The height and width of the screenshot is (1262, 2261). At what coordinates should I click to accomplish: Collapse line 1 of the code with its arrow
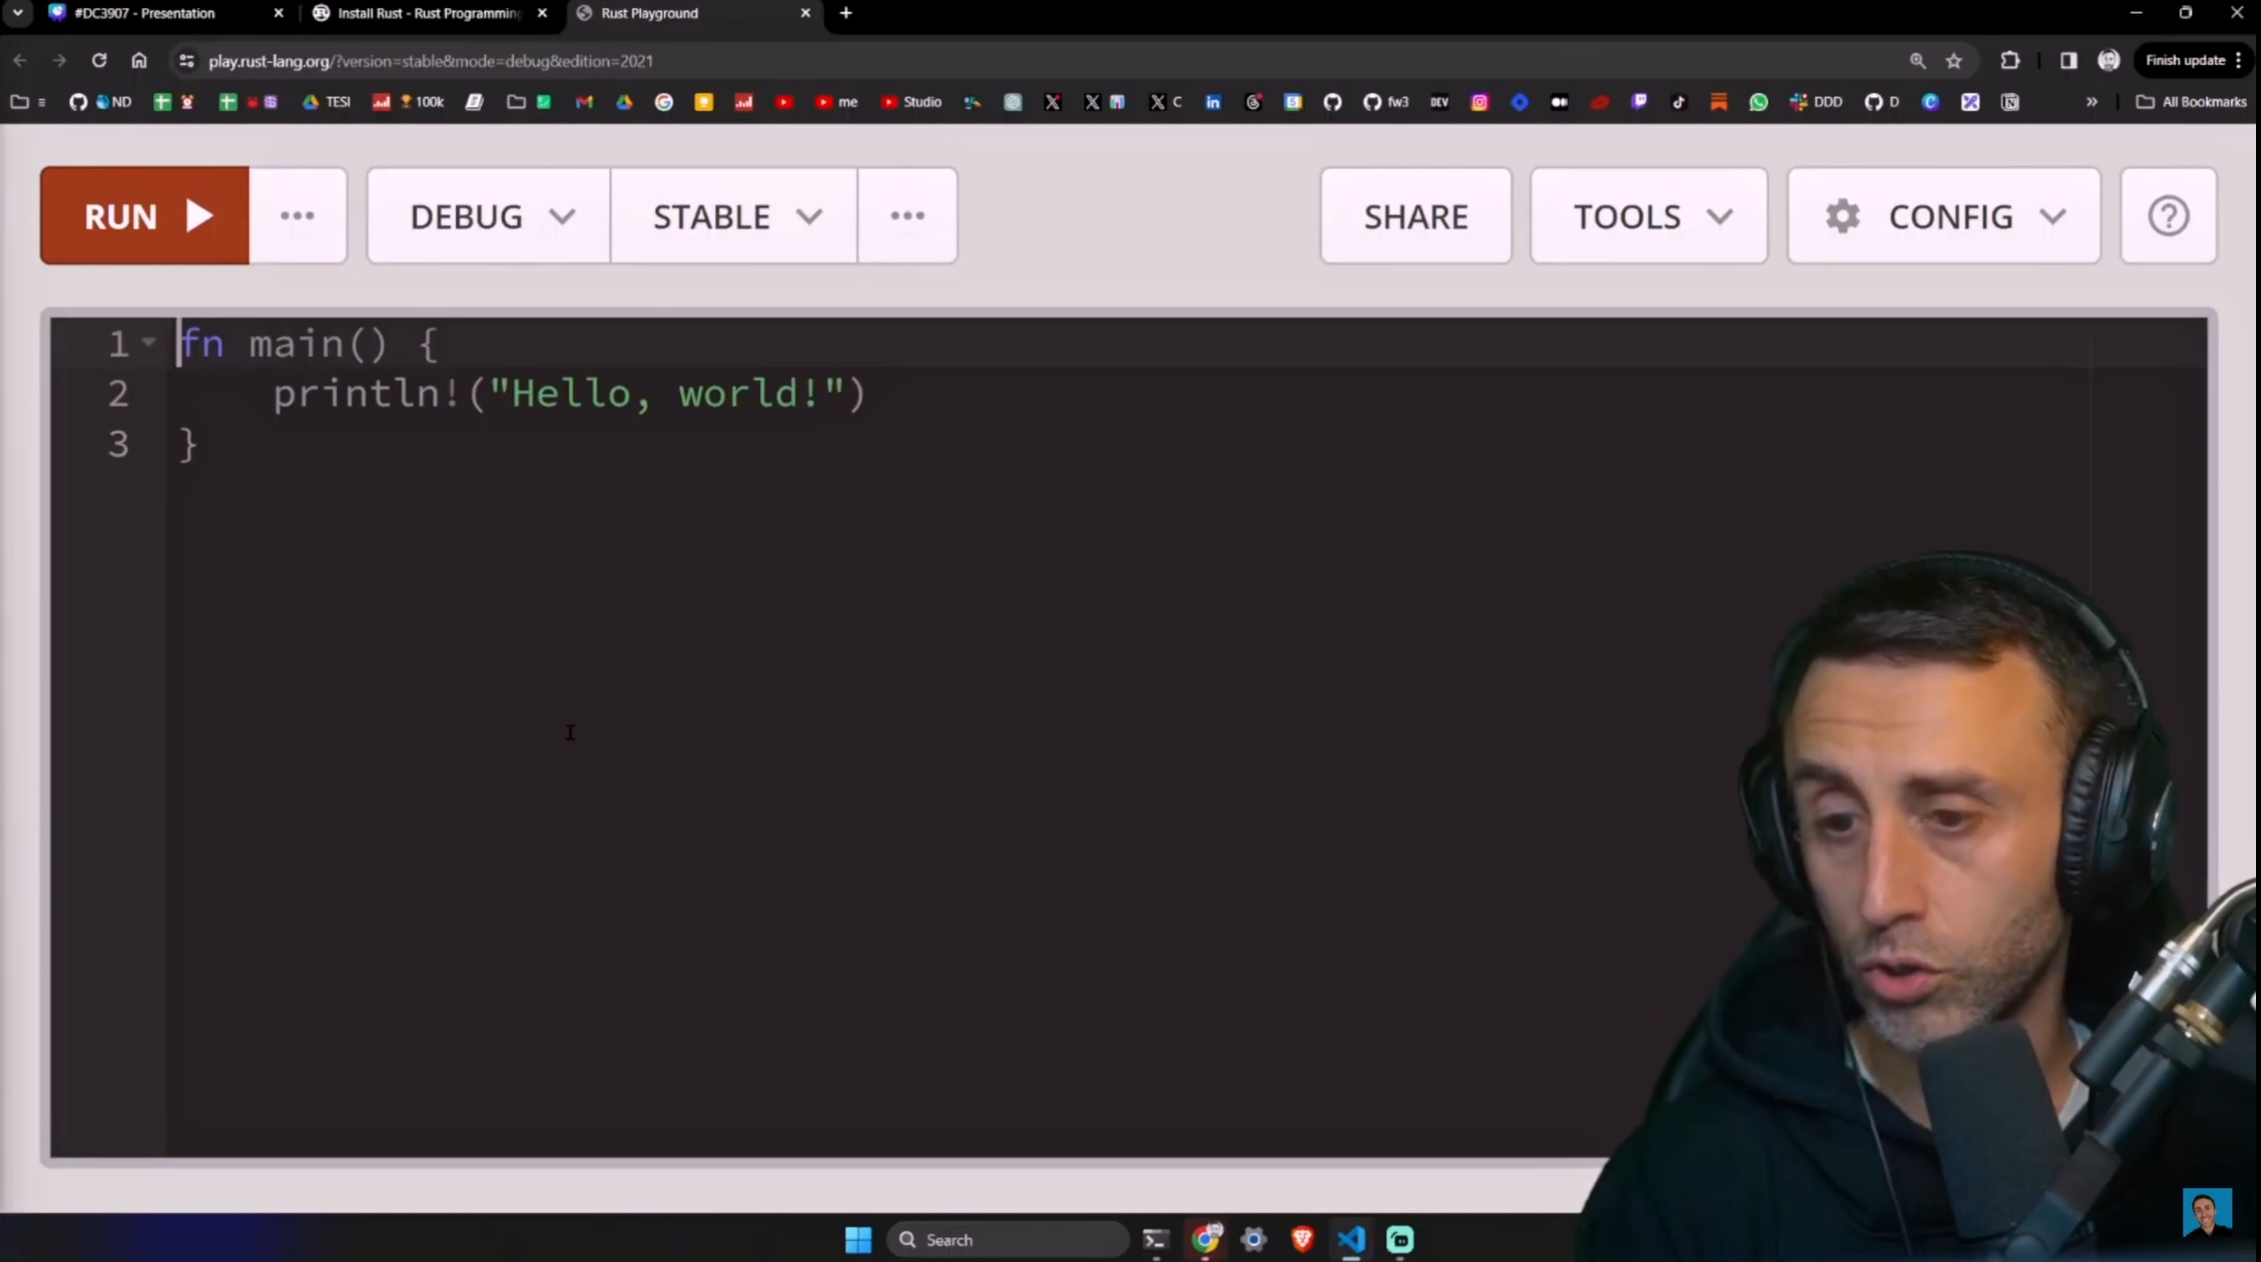[148, 343]
